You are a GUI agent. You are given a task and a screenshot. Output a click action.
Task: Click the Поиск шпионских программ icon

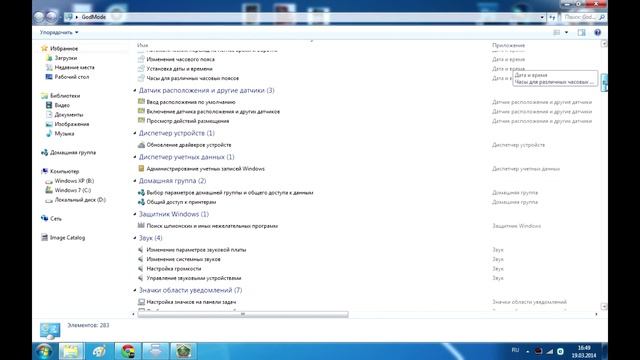point(141,225)
